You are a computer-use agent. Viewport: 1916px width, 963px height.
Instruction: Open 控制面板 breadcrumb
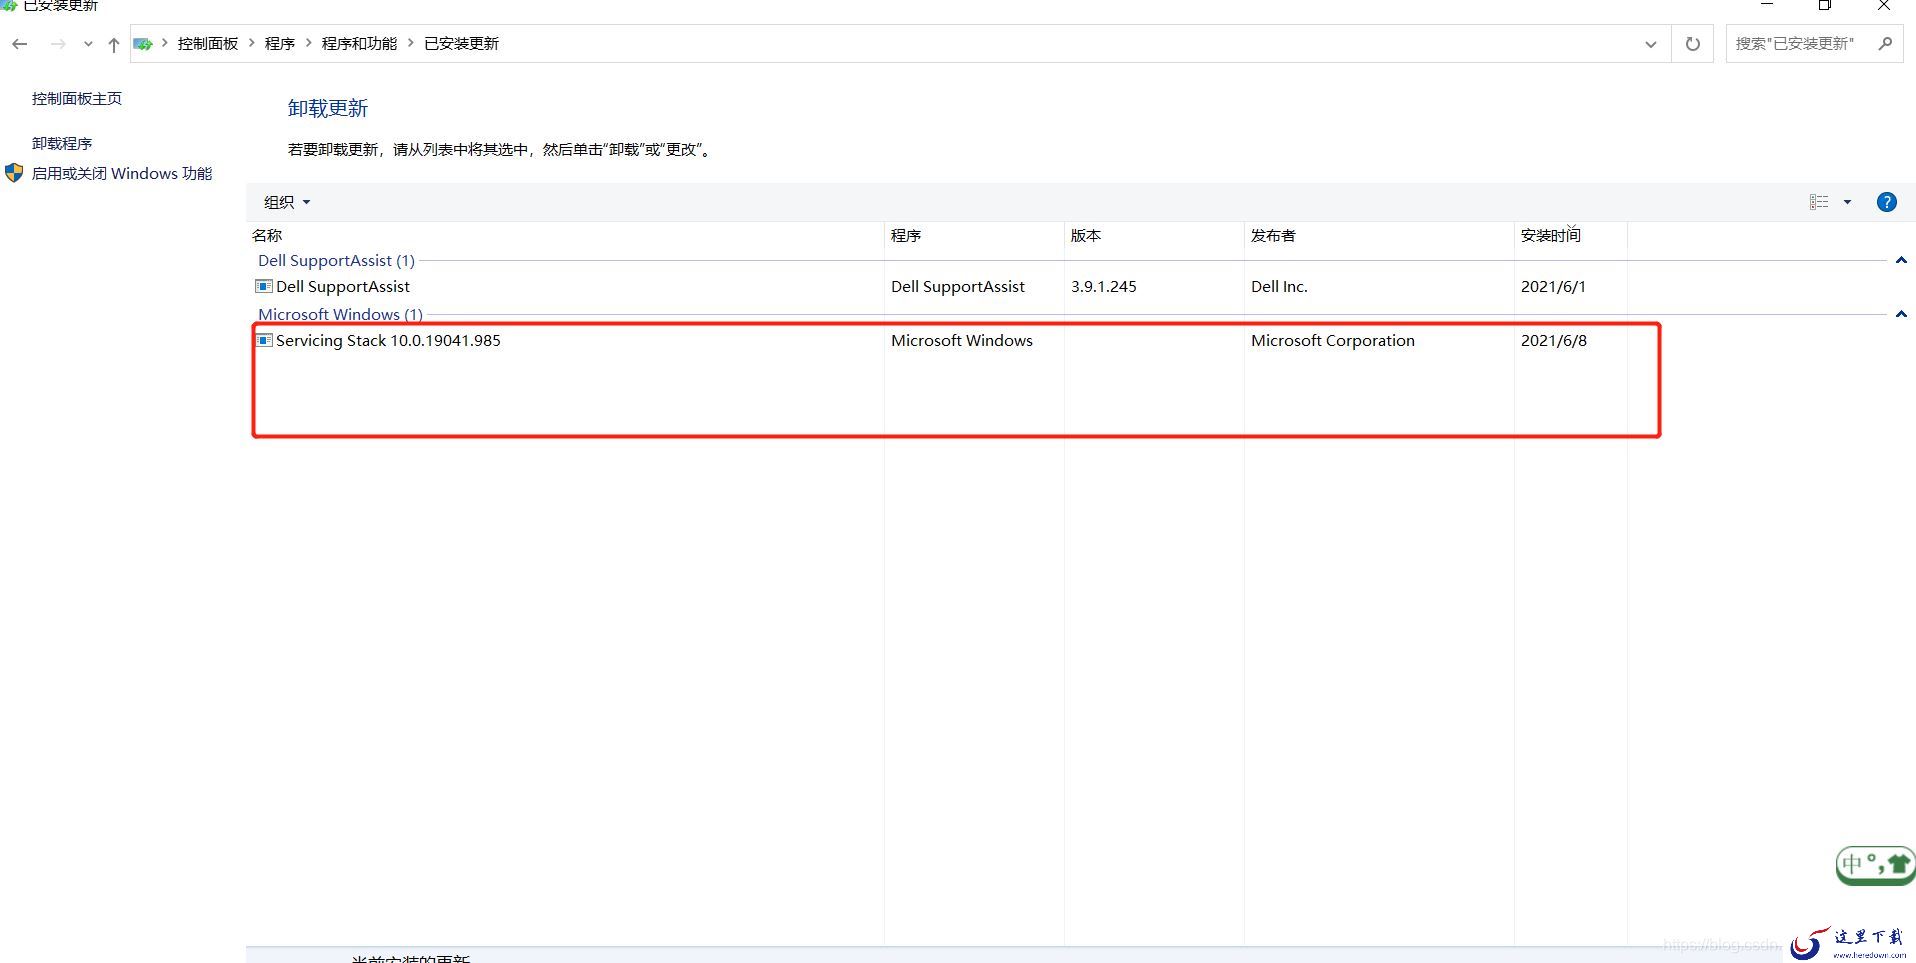point(208,44)
